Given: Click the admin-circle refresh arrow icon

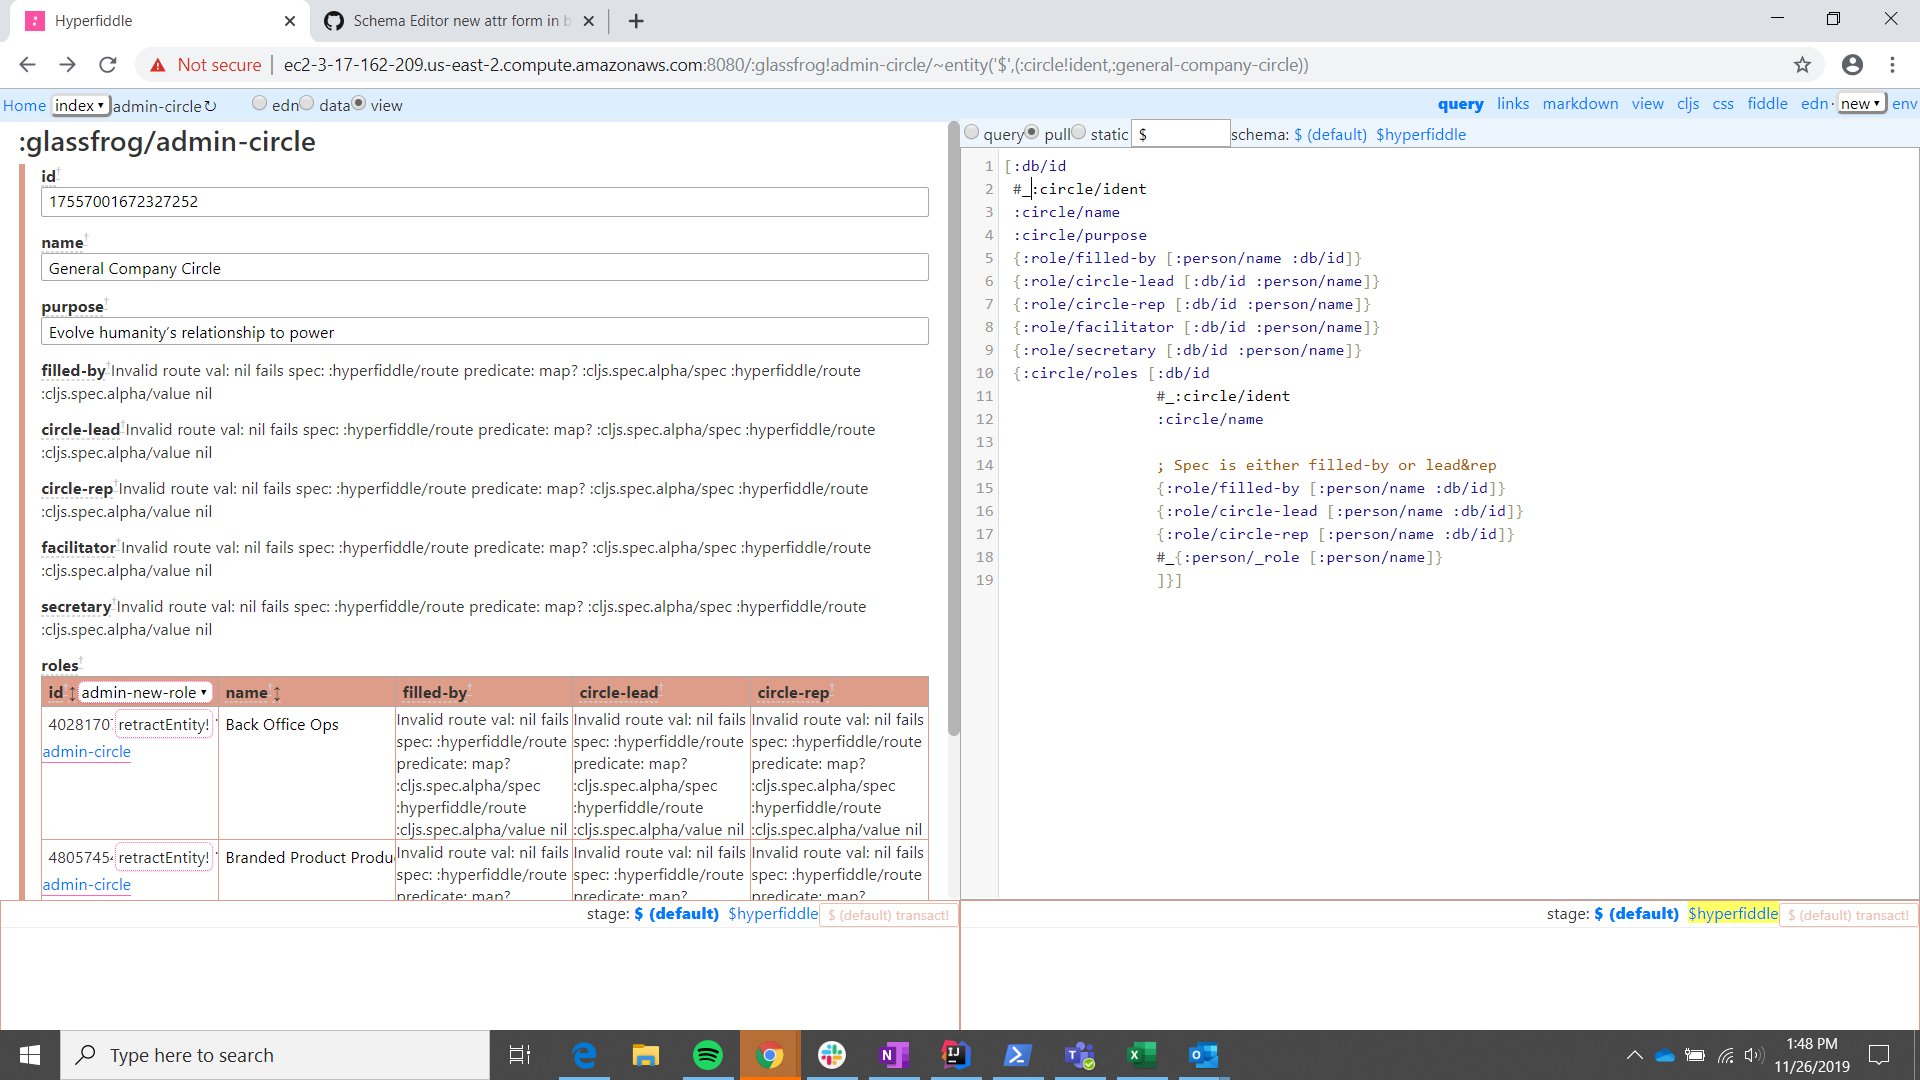Looking at the screenshot, I should pyautogui.click(x=210, y=106).
